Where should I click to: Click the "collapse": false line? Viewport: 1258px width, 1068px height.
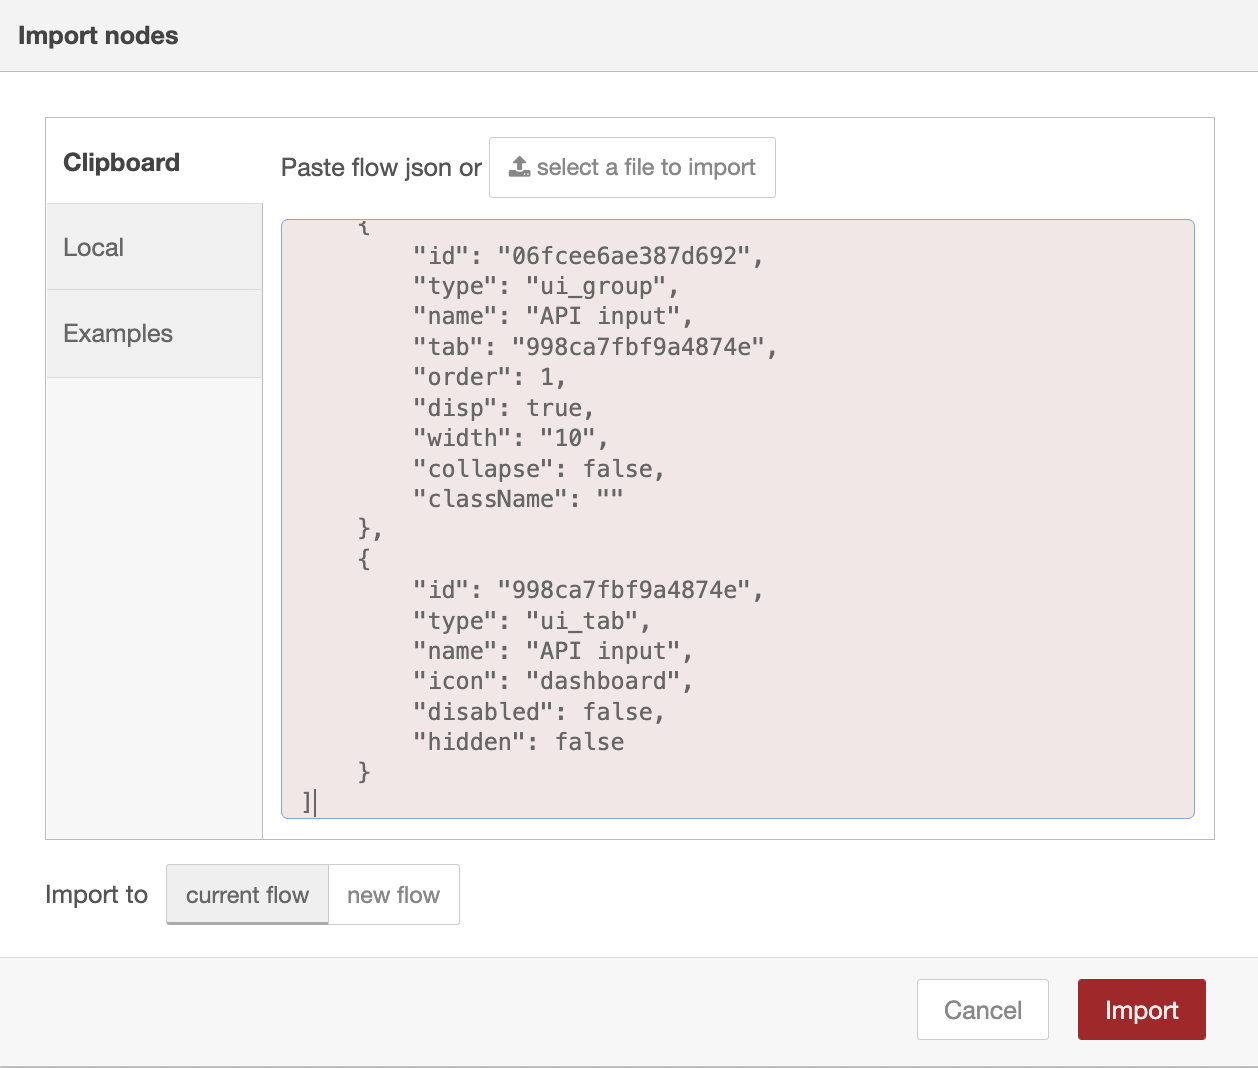tap(538, 469)
